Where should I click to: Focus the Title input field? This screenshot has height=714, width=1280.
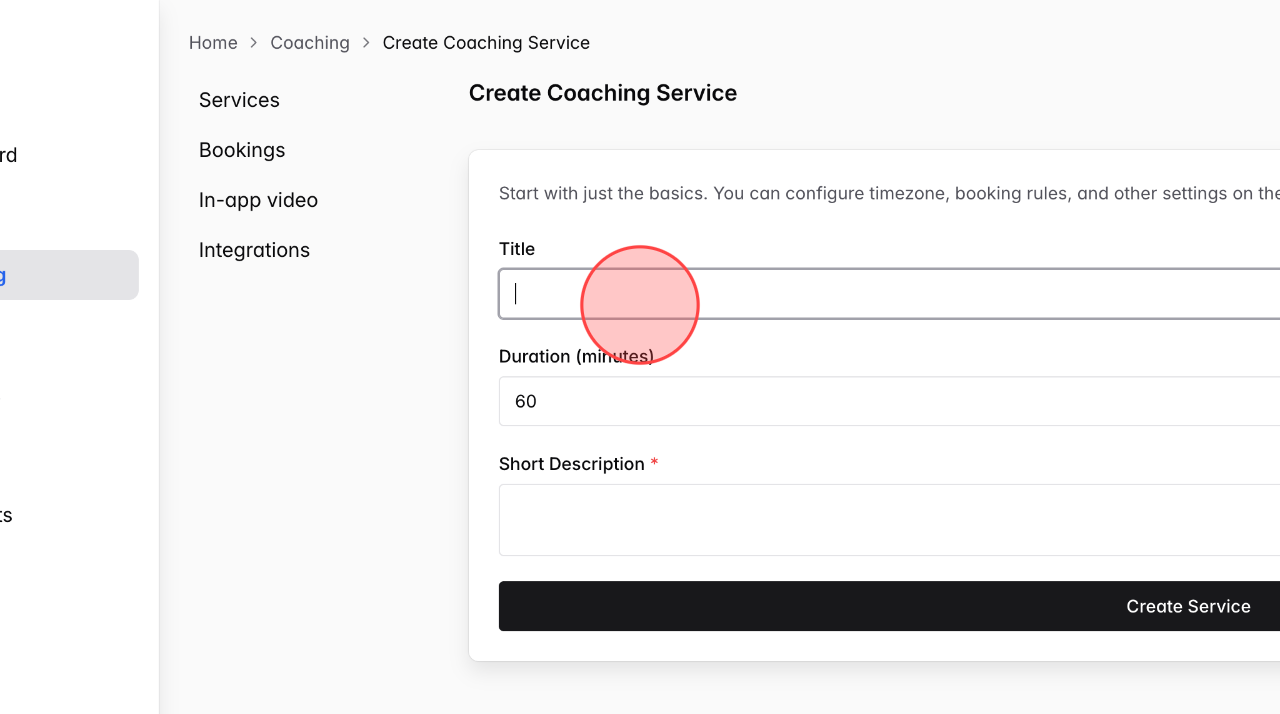pos(889,294)
